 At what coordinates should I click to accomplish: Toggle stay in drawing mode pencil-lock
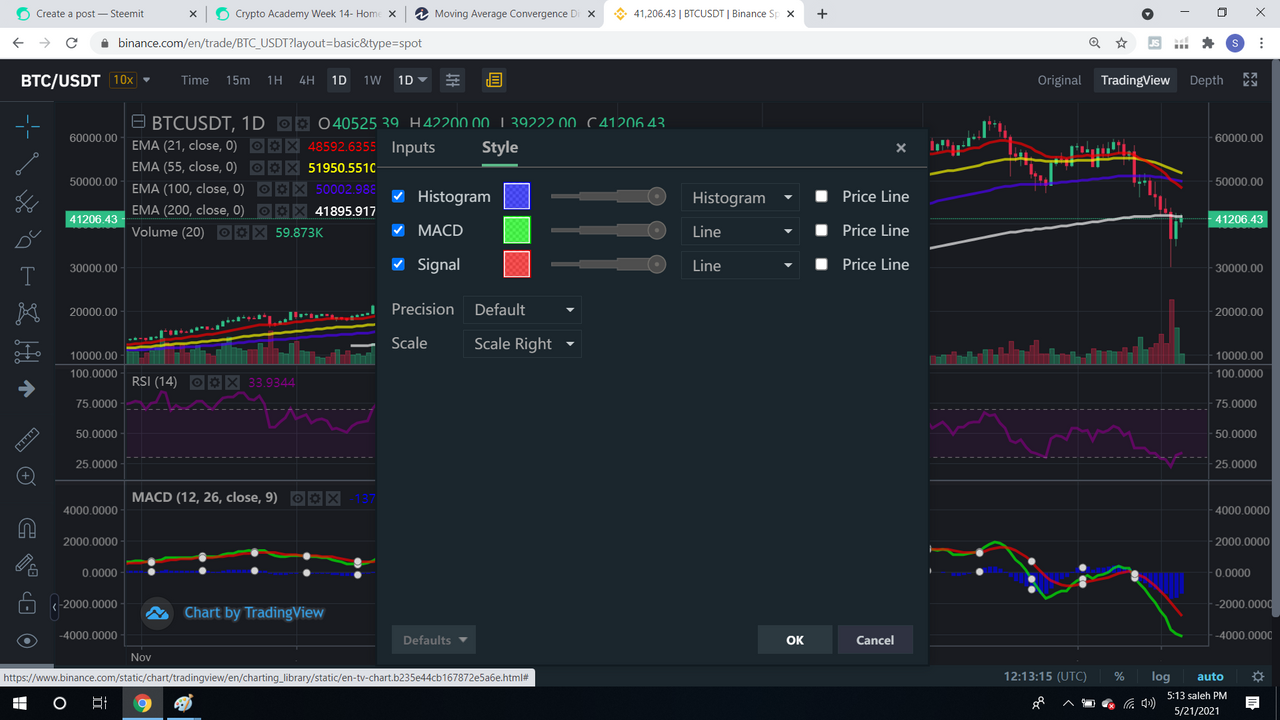(27, 565)
